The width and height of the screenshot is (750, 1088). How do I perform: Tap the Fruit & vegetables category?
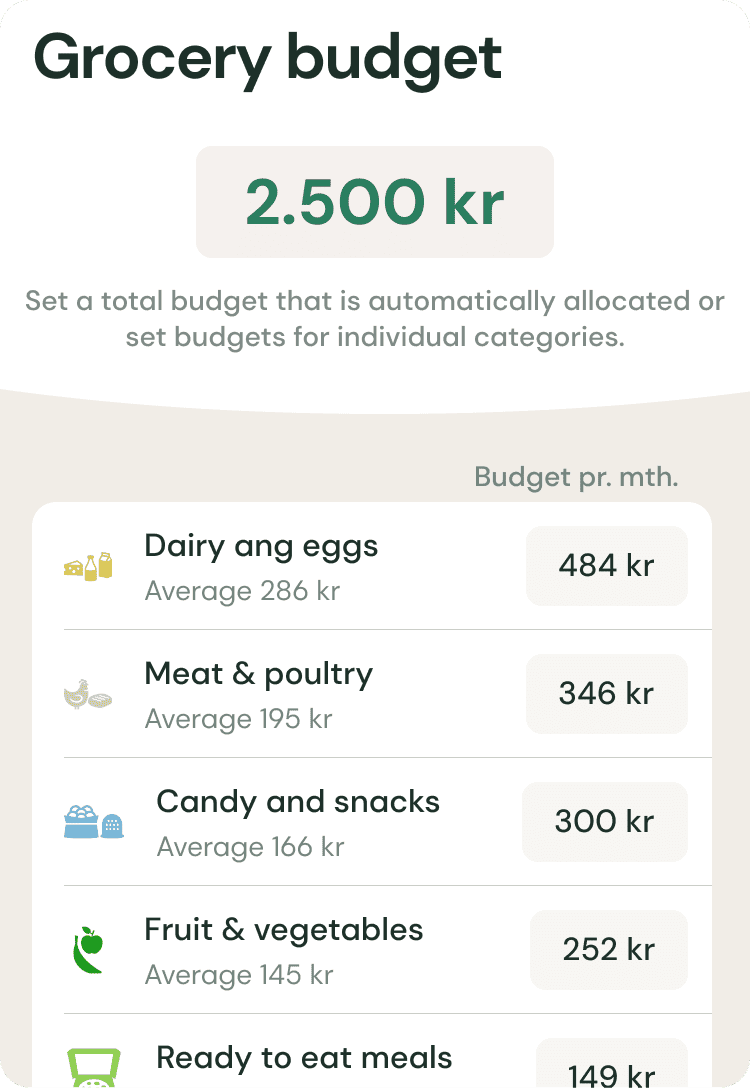[284, 930]
